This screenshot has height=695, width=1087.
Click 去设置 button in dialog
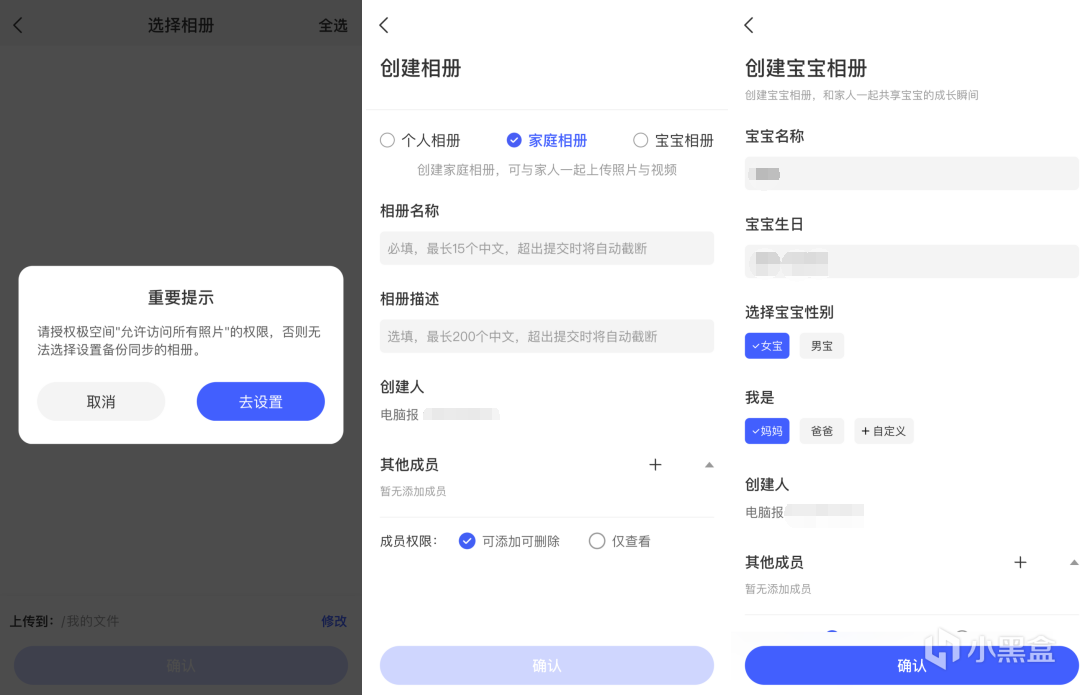pyautogui.click(x=261, y=402)
